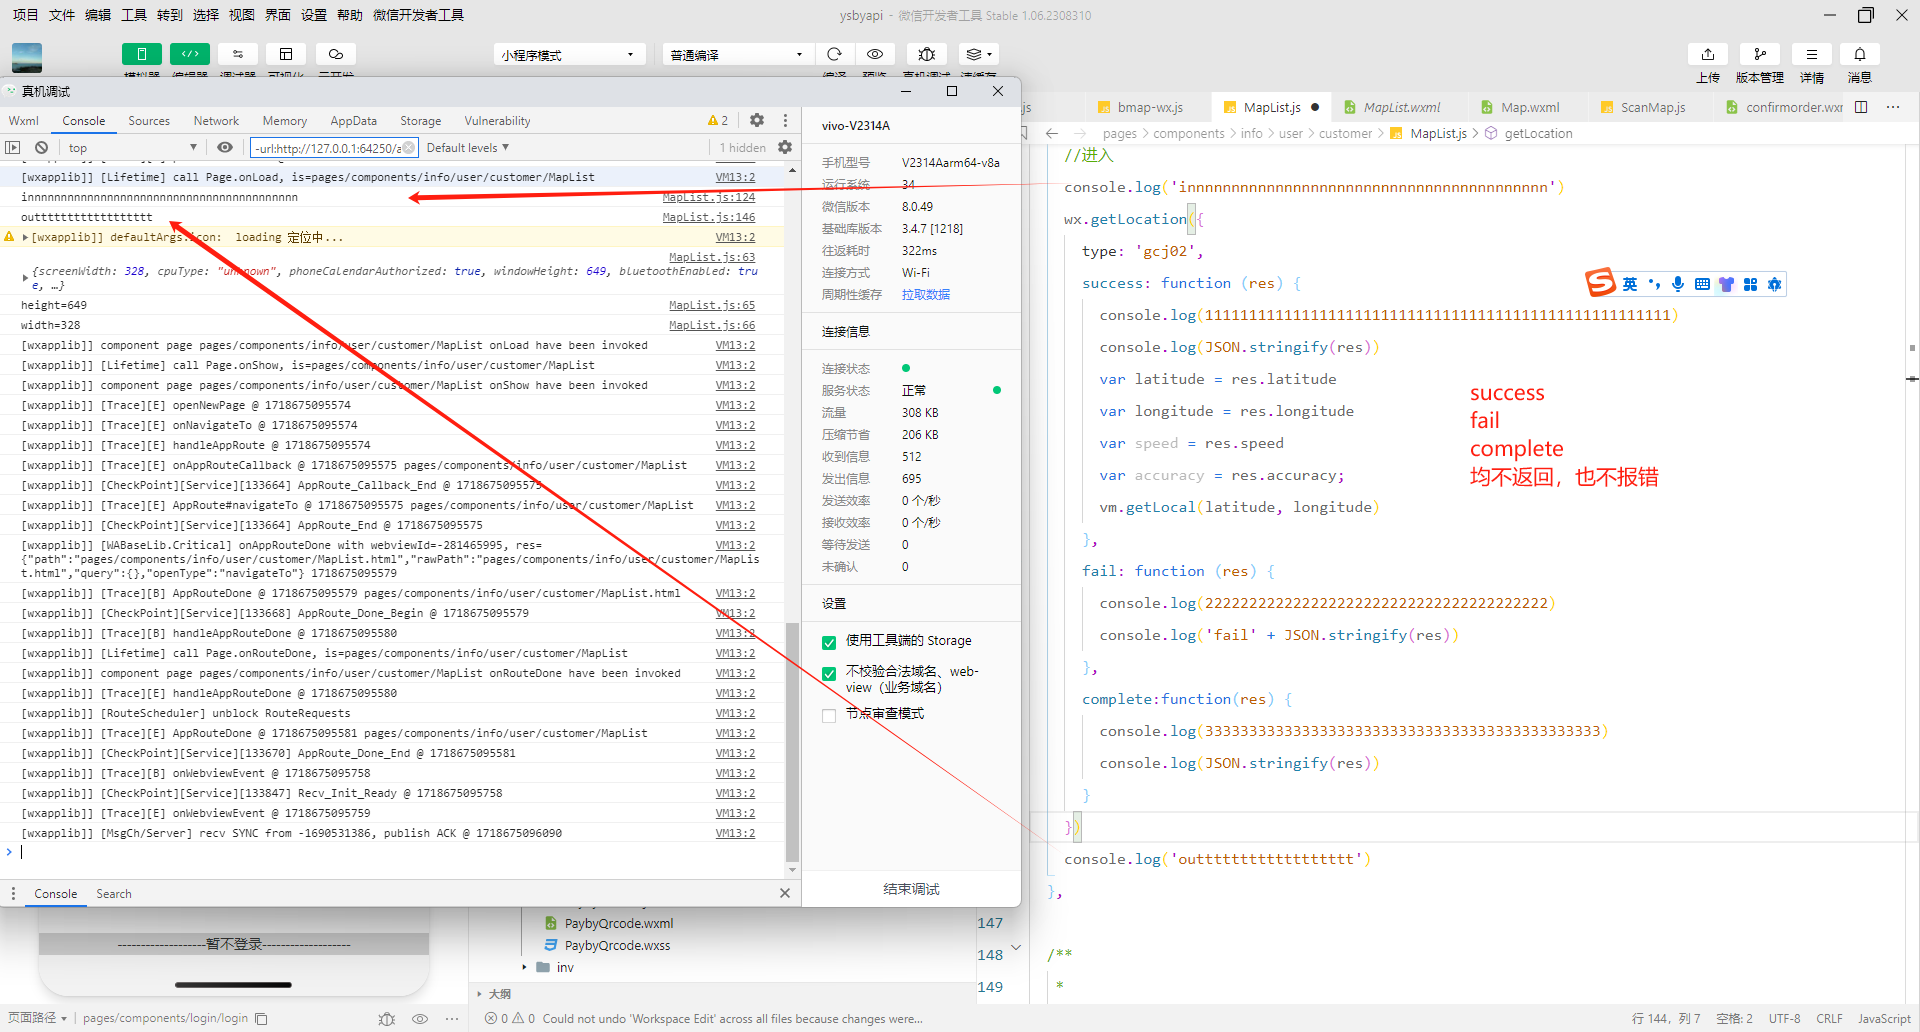
Task: Open the messages (消息) bell icon
Action: 1860,54
